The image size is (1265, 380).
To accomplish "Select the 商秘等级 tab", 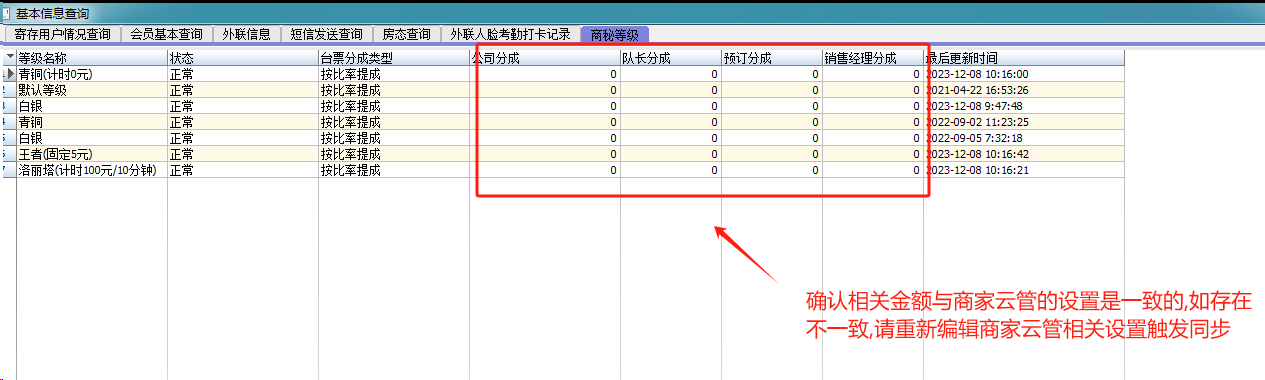I will click(x=616, y=34).
